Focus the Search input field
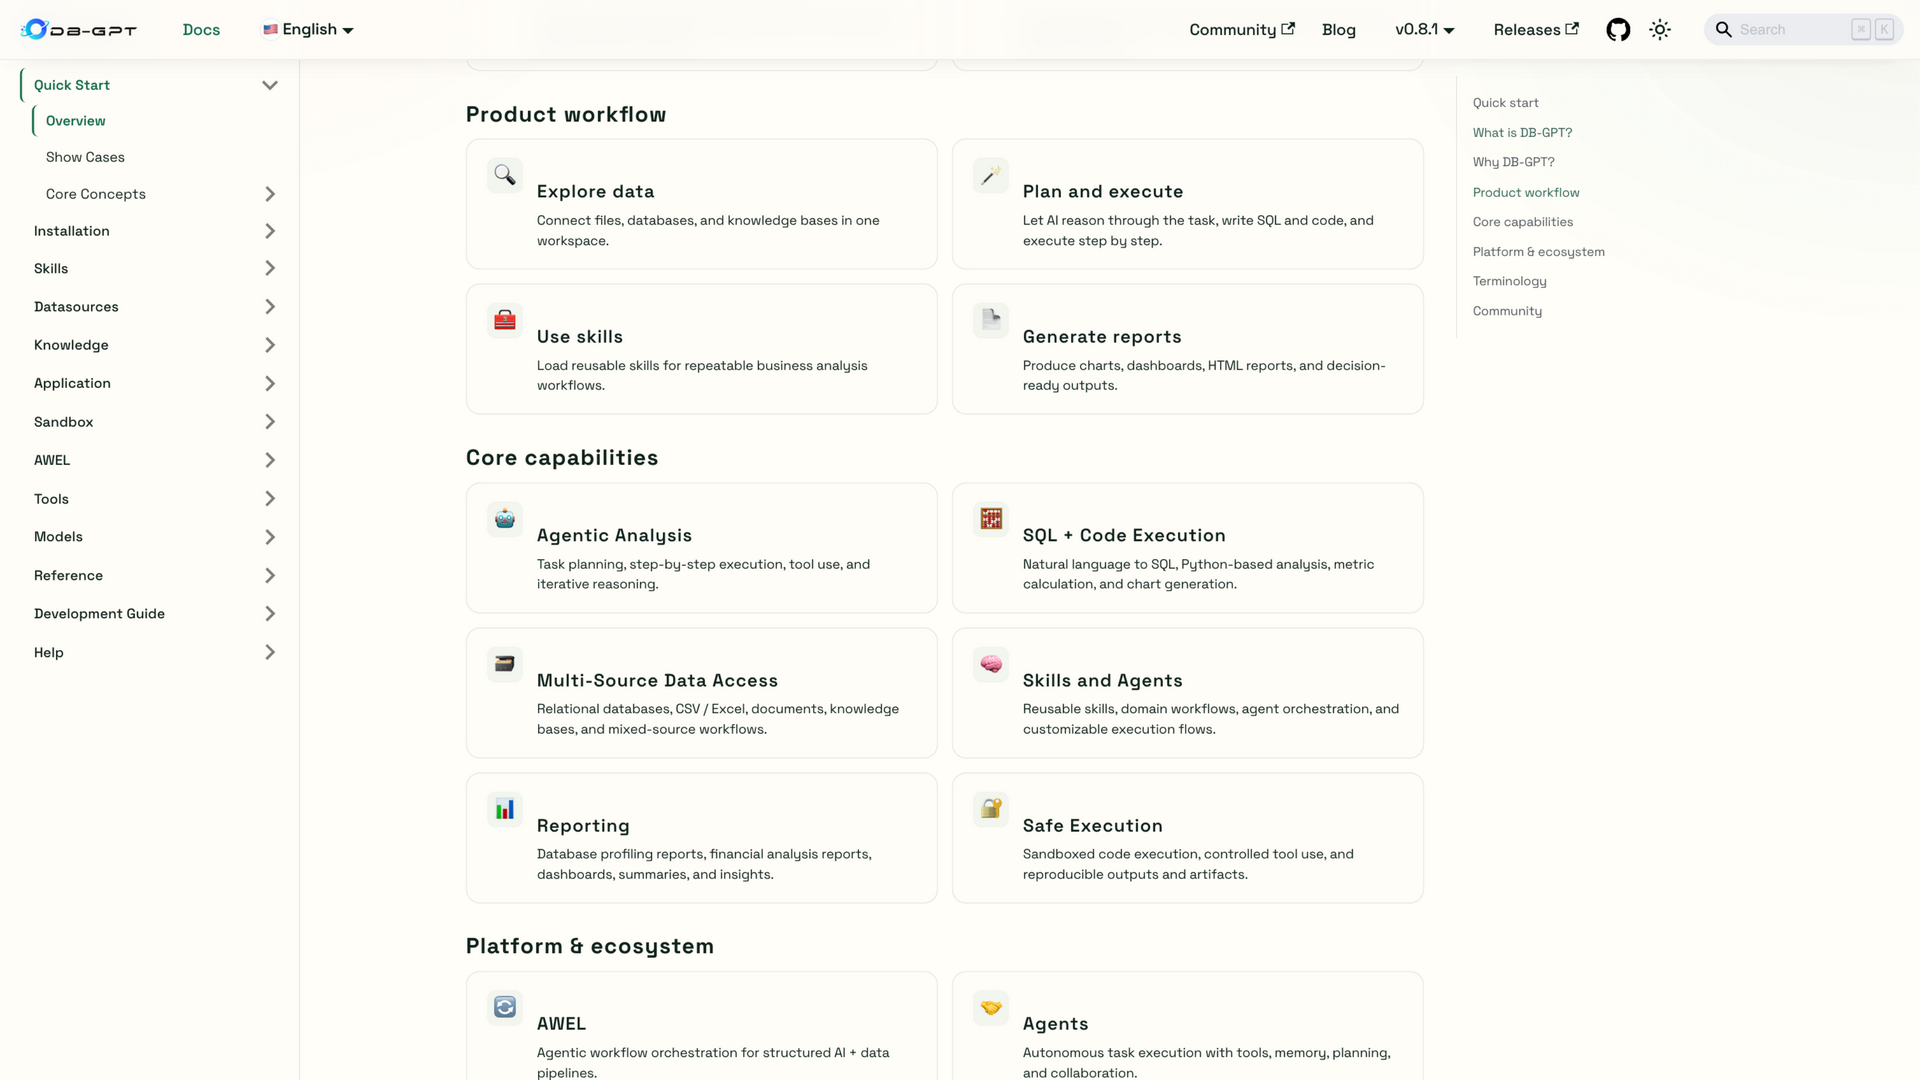Screen dimensions: 1920x1080 (1803, 30)
